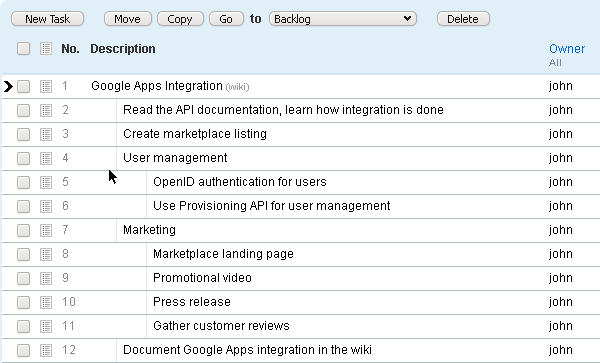Open the notes icon for task 9

point(46,278)
